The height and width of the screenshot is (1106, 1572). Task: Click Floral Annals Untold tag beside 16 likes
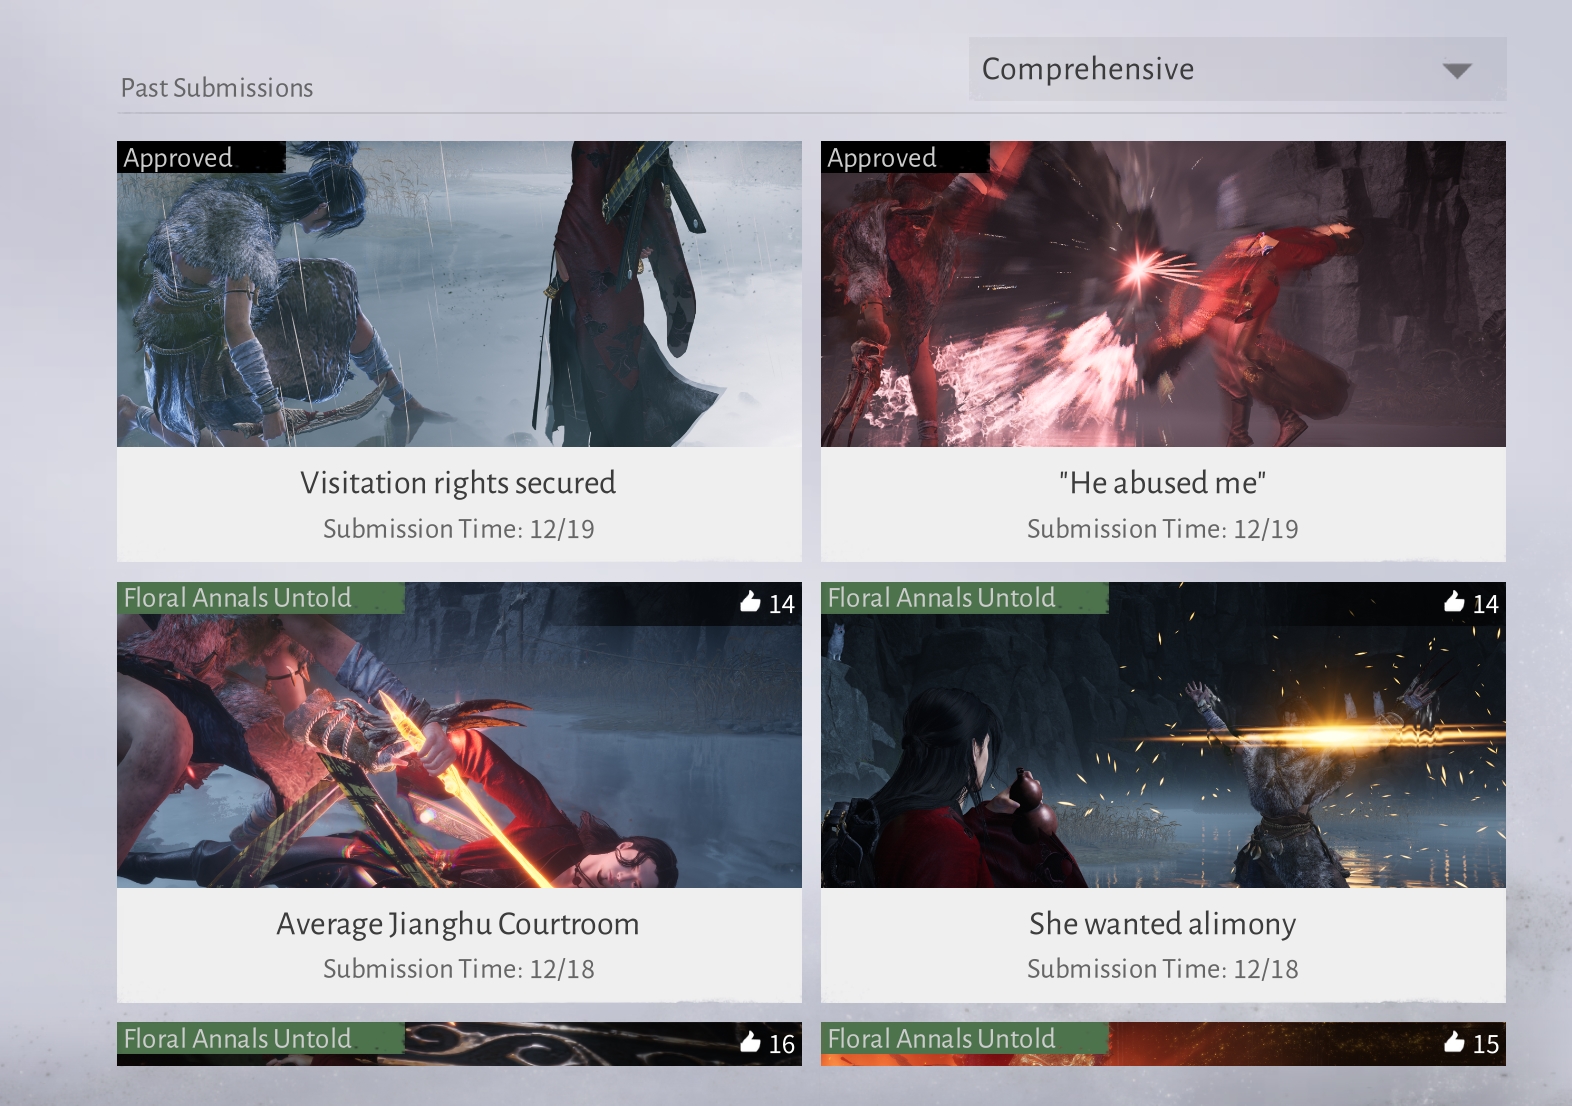[x=261, y=1039]
